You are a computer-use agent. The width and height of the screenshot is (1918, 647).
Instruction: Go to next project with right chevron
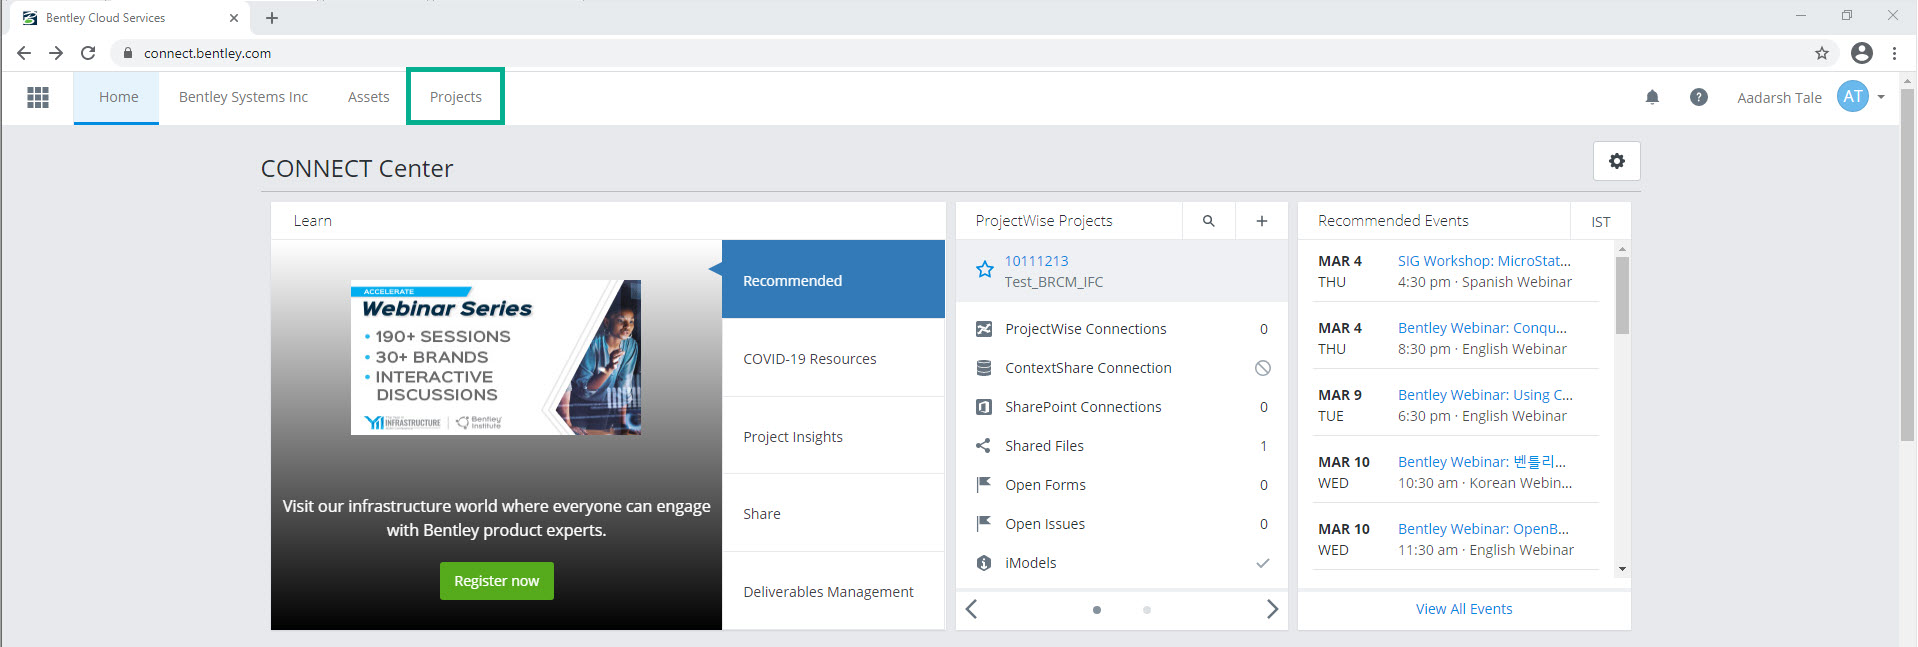(1272, 609)
